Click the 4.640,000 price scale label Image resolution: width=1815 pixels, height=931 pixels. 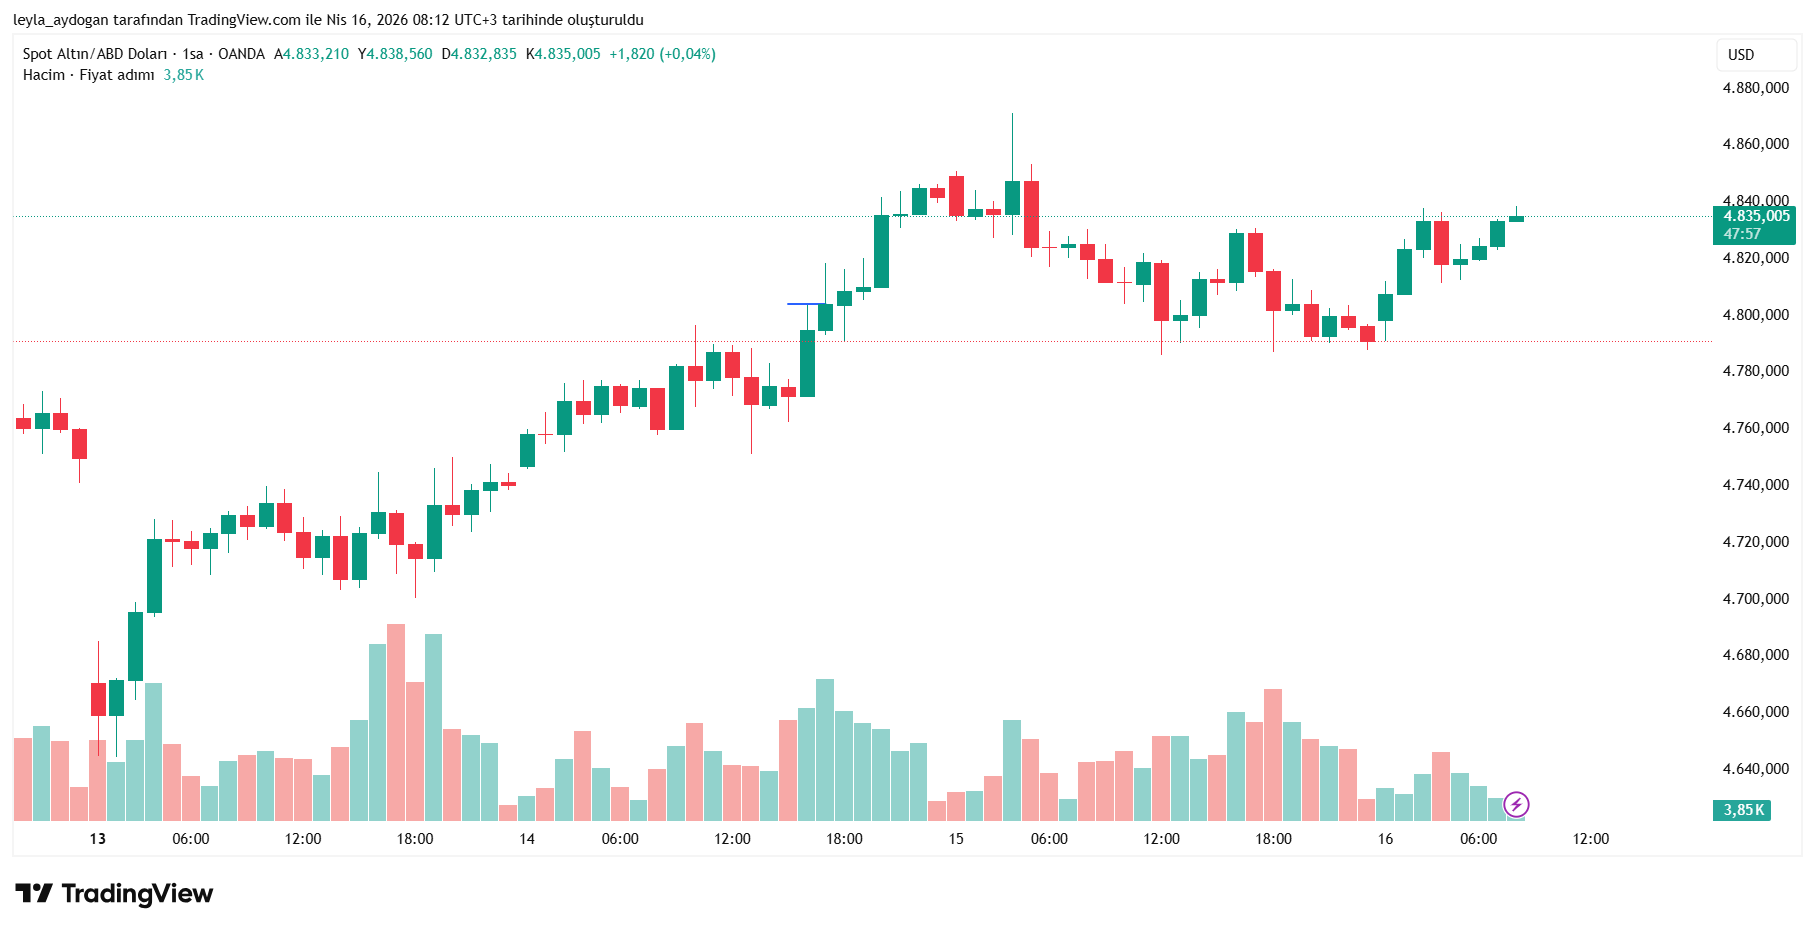coord(1755,769)
